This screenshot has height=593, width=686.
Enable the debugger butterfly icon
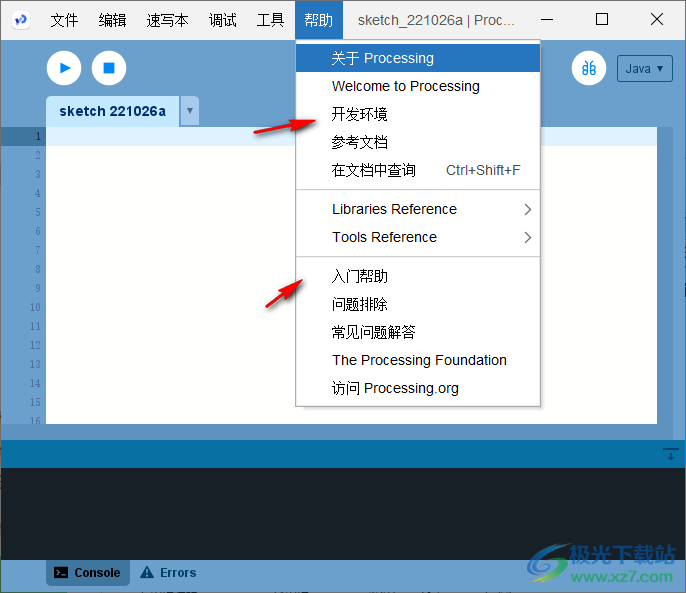[x=589, y=68]
